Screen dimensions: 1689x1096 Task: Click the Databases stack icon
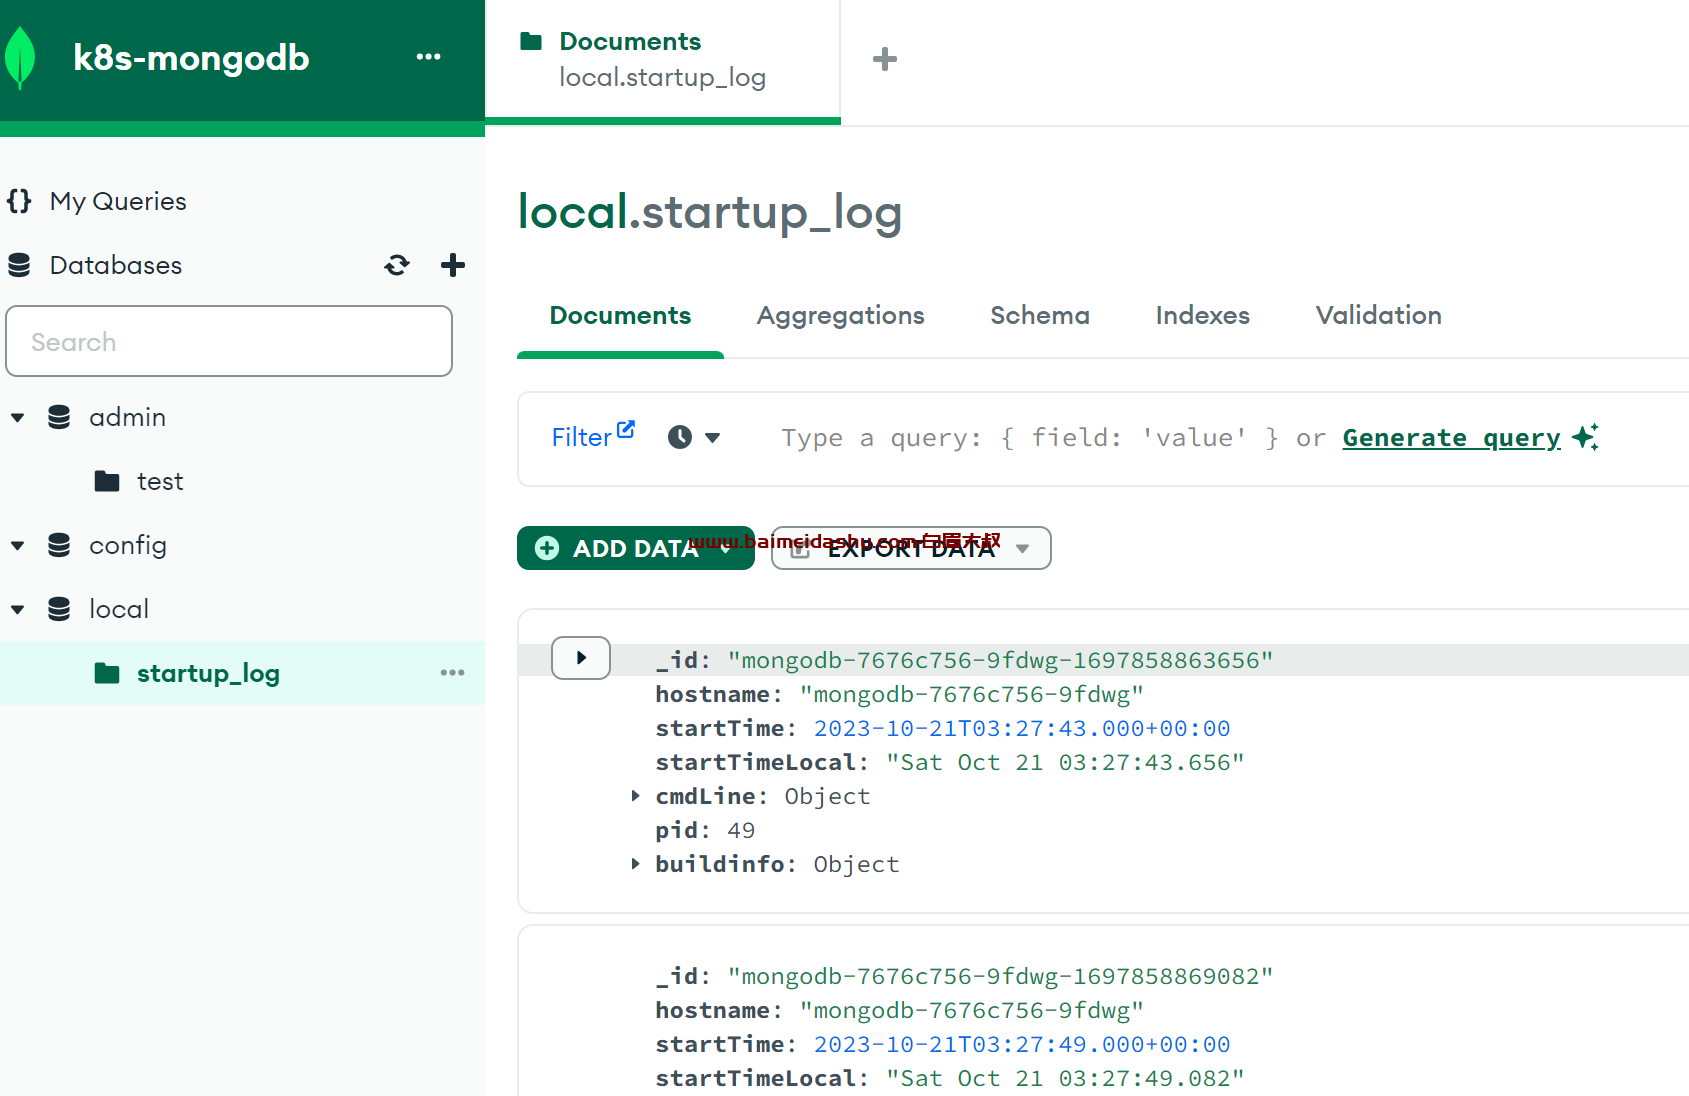(19, 265)
